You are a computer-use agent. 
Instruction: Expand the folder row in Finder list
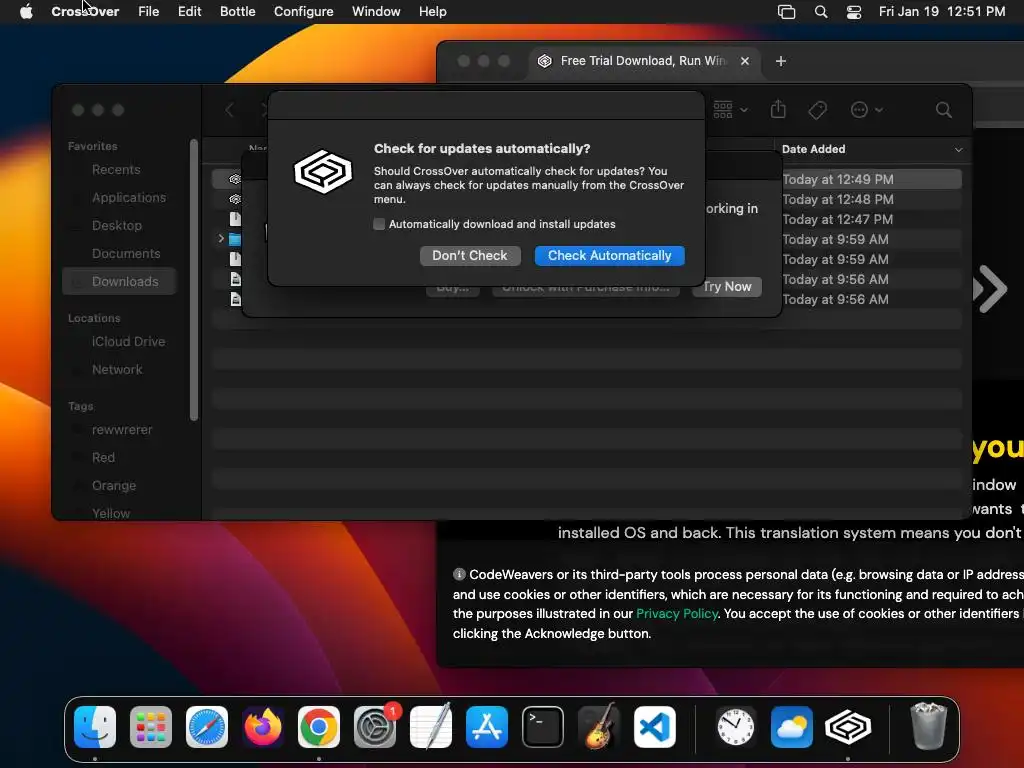pos(221,238)
